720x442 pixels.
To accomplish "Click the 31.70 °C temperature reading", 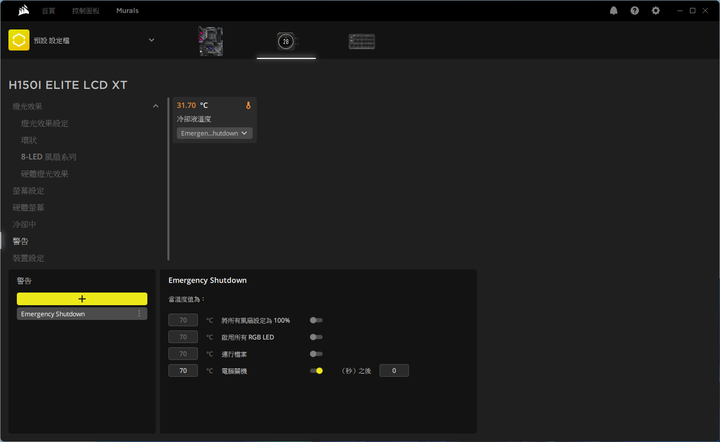I will [192, 106].
